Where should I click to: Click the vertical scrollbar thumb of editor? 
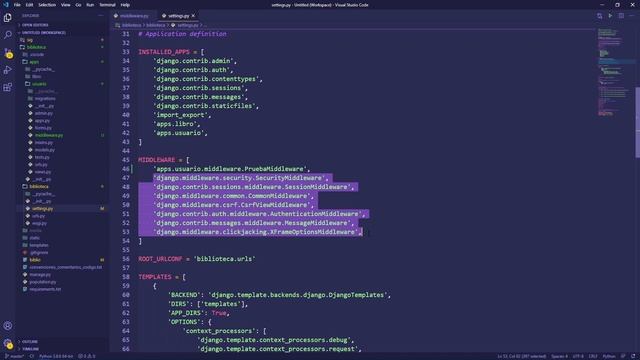pyautogui.click(x=638, y=122)
